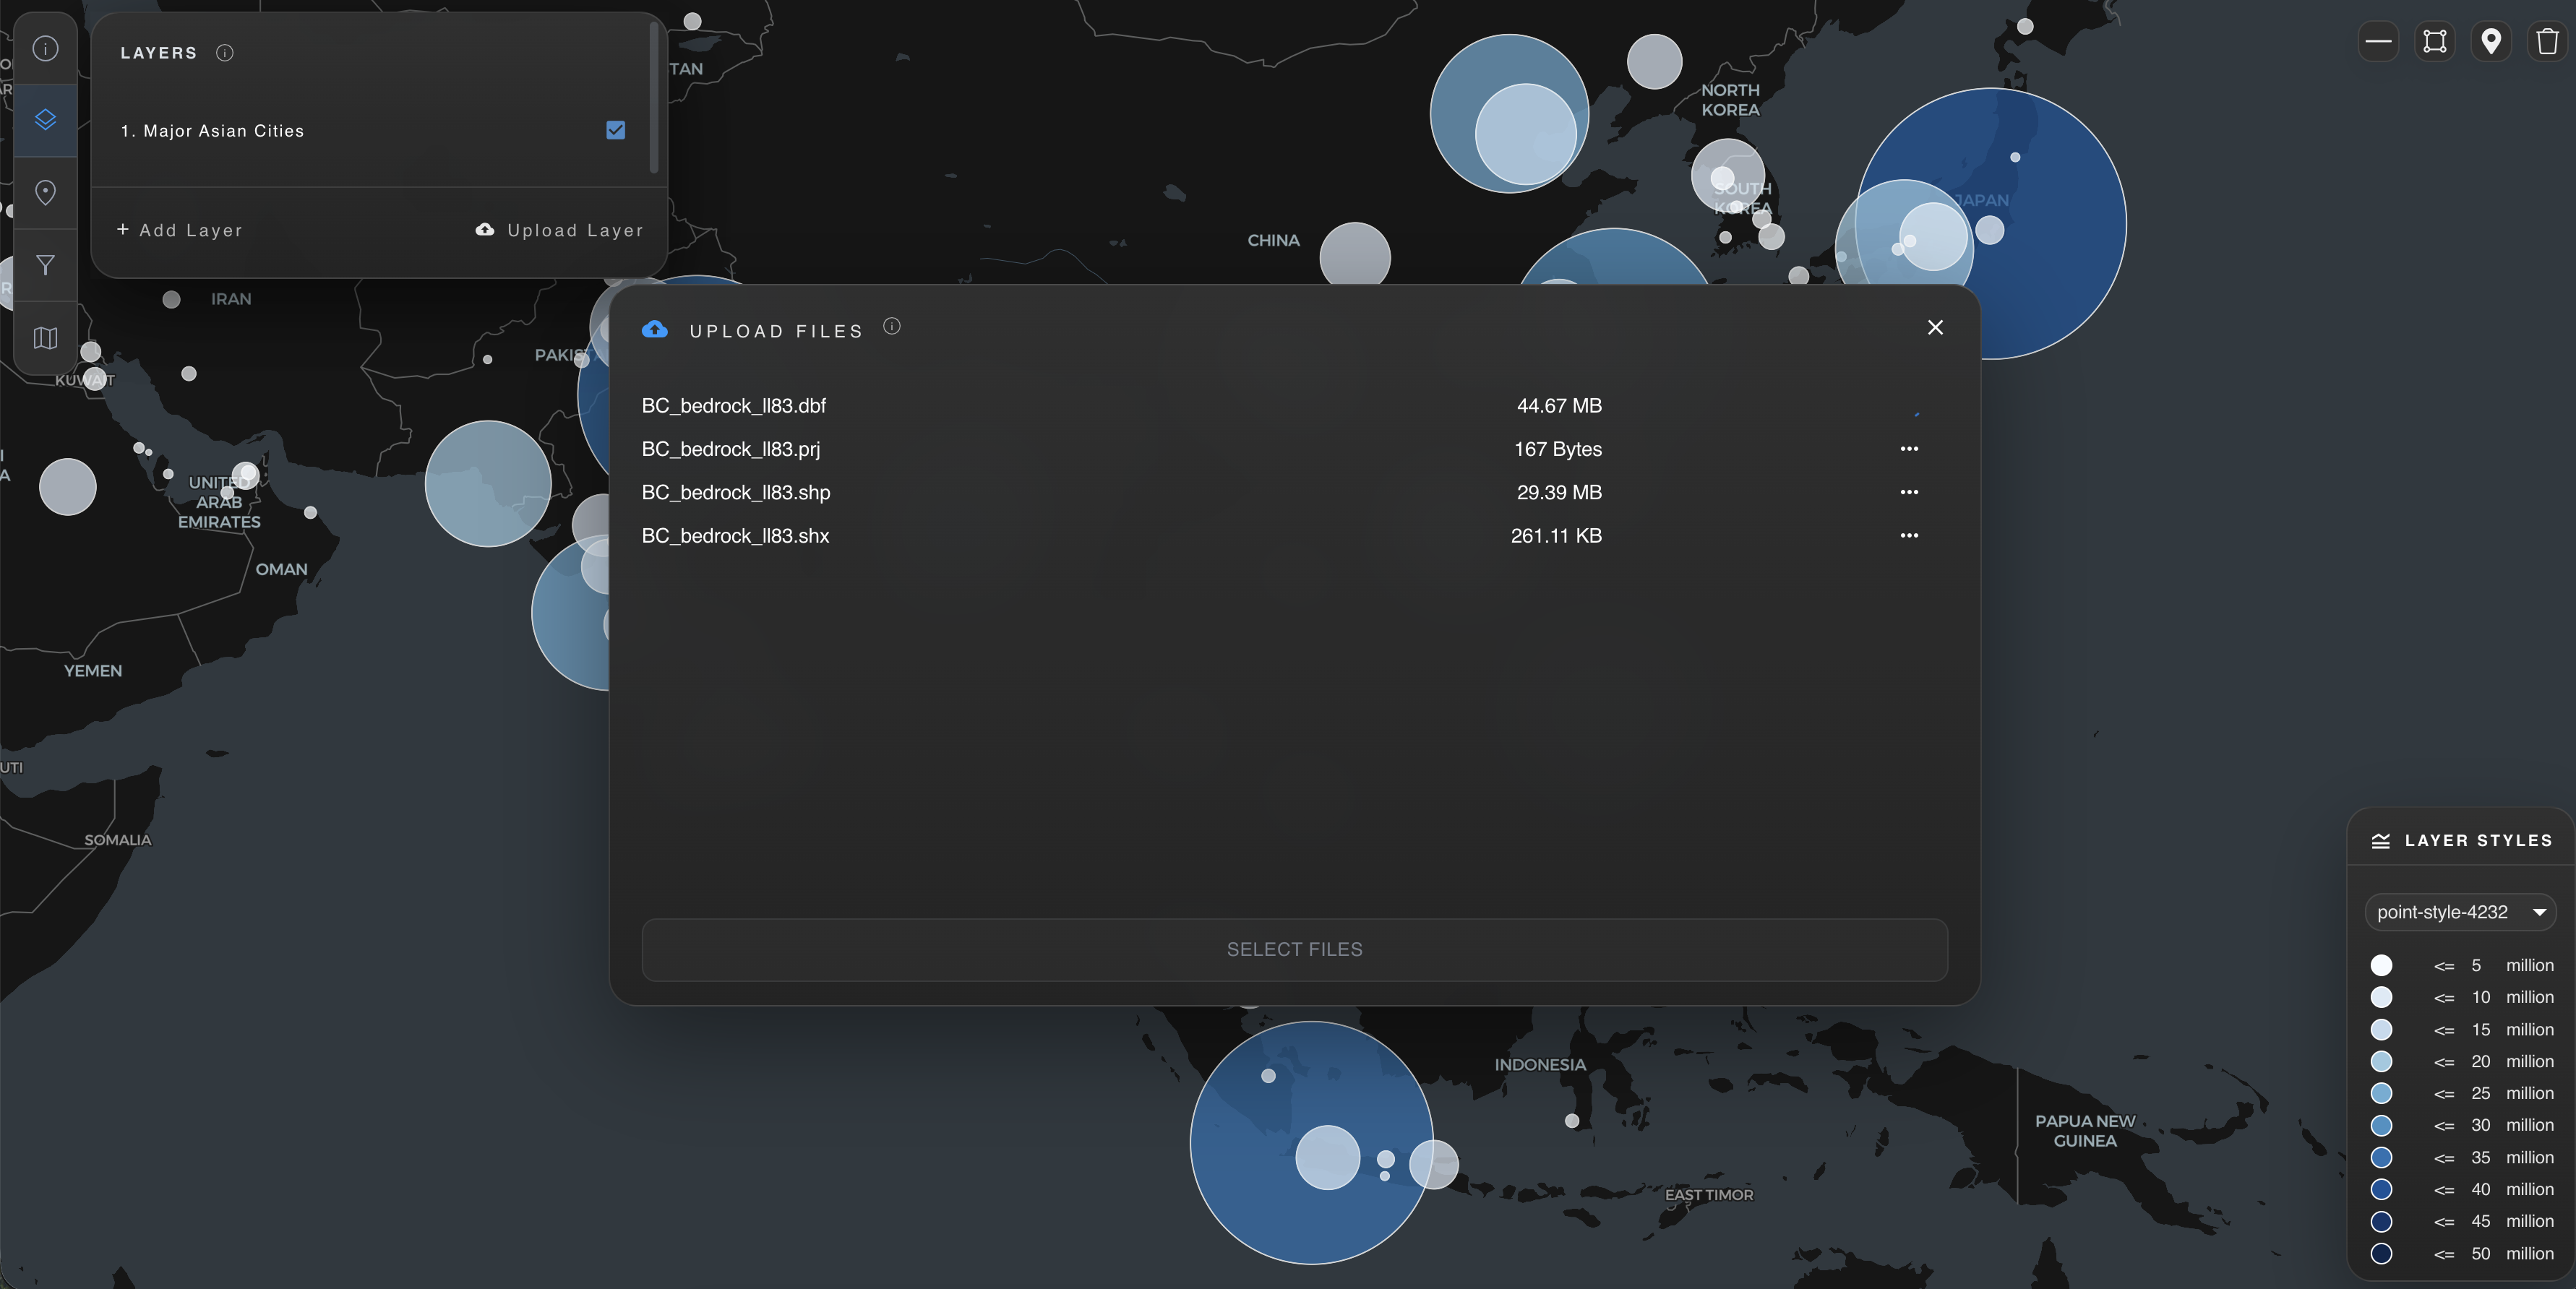Open the location pin sidebar panel
This screenshot has height=1289, width=2576.
tap(45, 192)
